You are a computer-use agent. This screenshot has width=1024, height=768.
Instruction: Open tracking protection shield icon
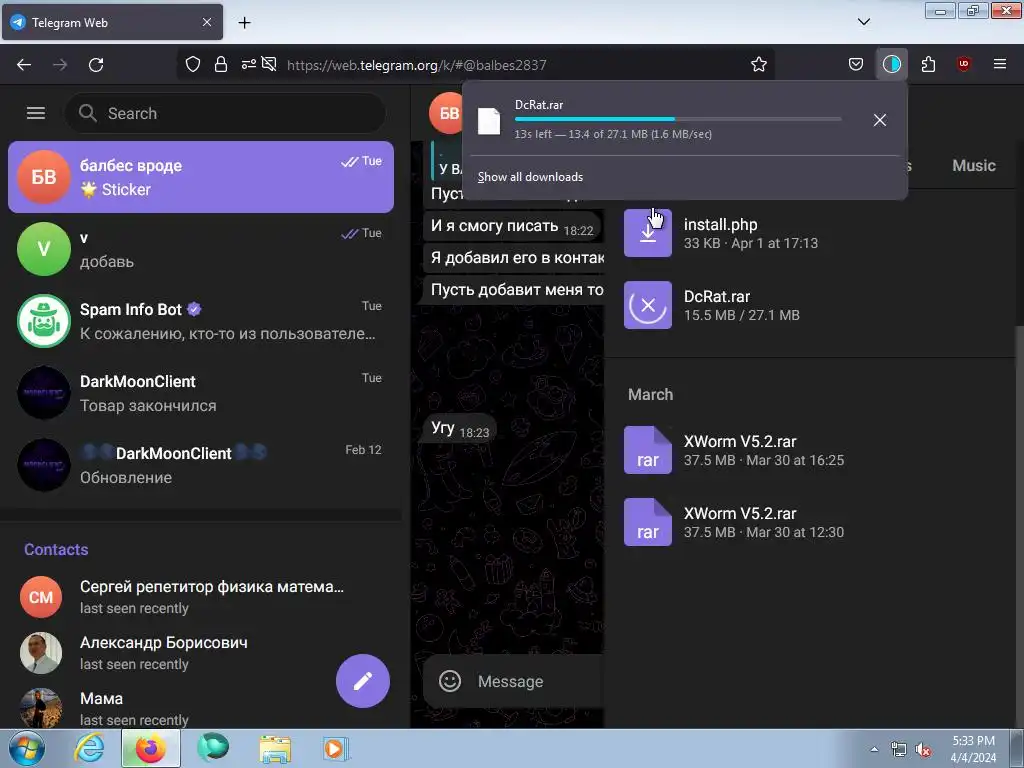coord(193,64)
